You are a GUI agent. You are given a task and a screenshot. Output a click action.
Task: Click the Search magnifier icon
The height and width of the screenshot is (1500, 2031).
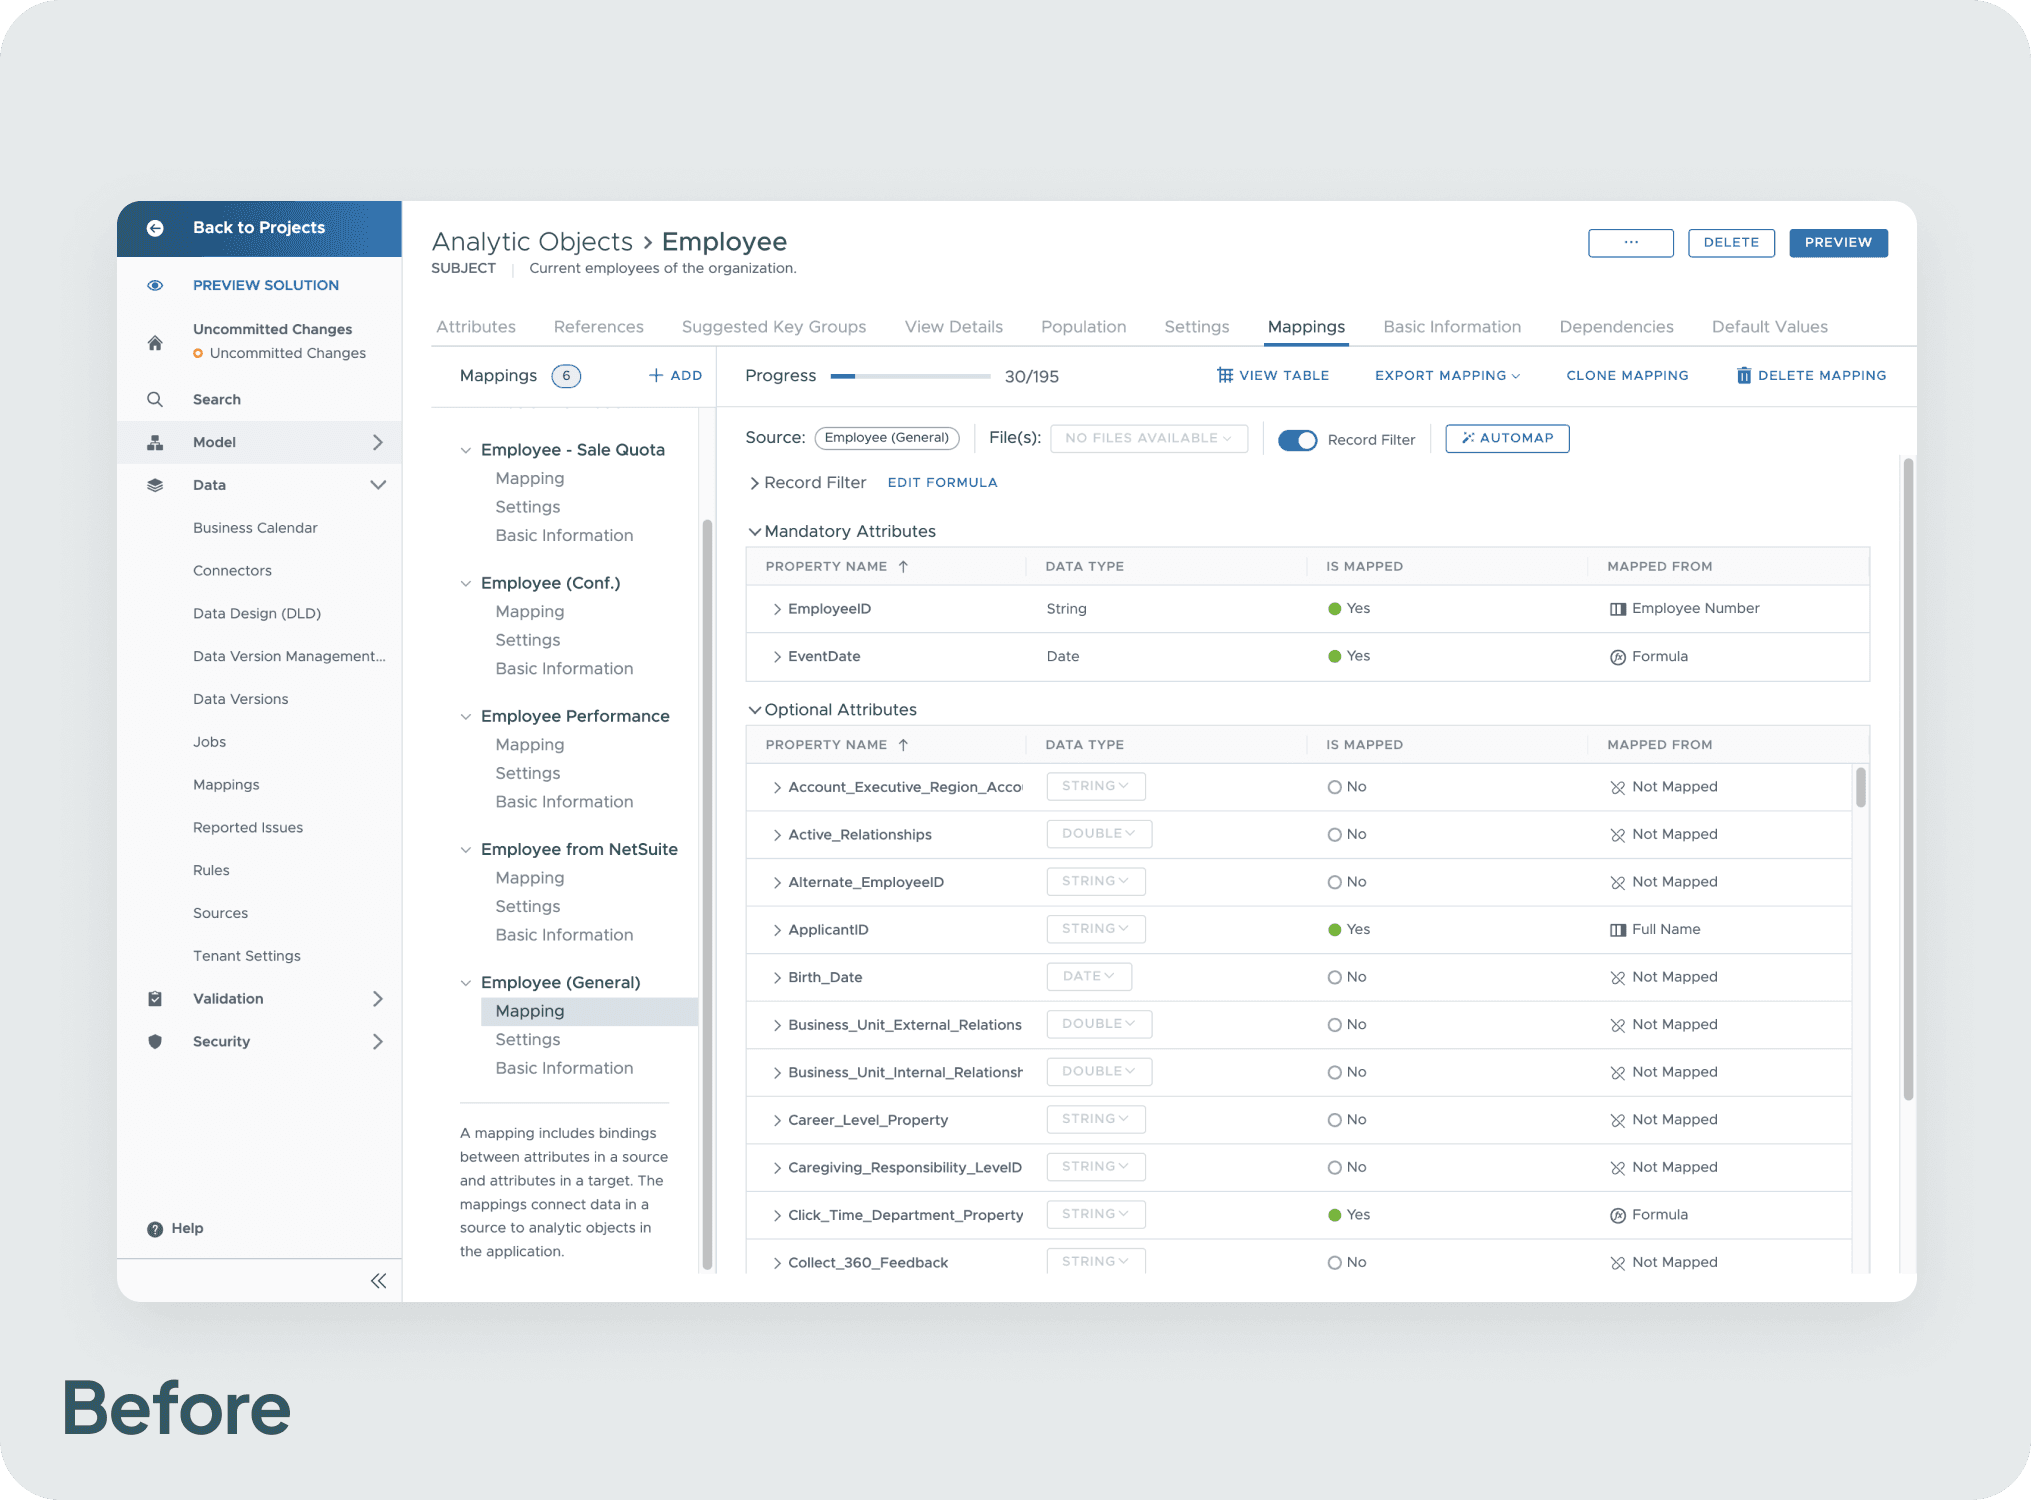(155, 399)
